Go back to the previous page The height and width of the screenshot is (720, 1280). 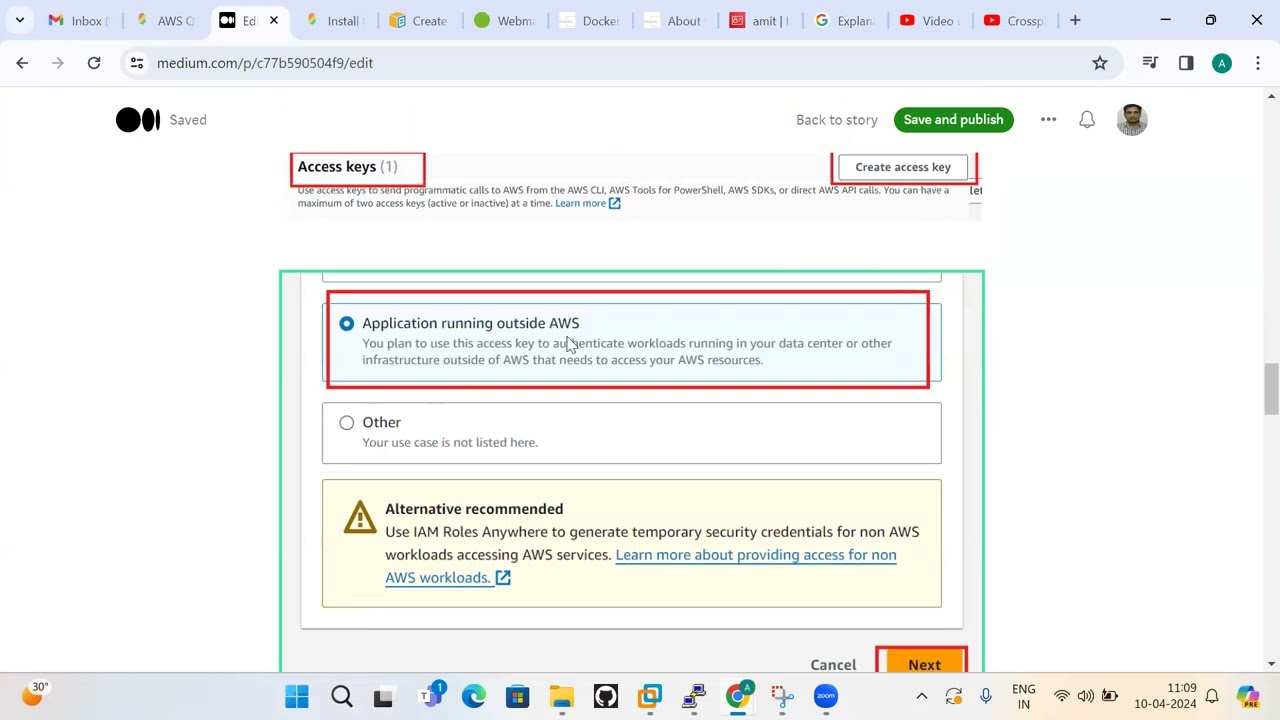coord(22,63)
